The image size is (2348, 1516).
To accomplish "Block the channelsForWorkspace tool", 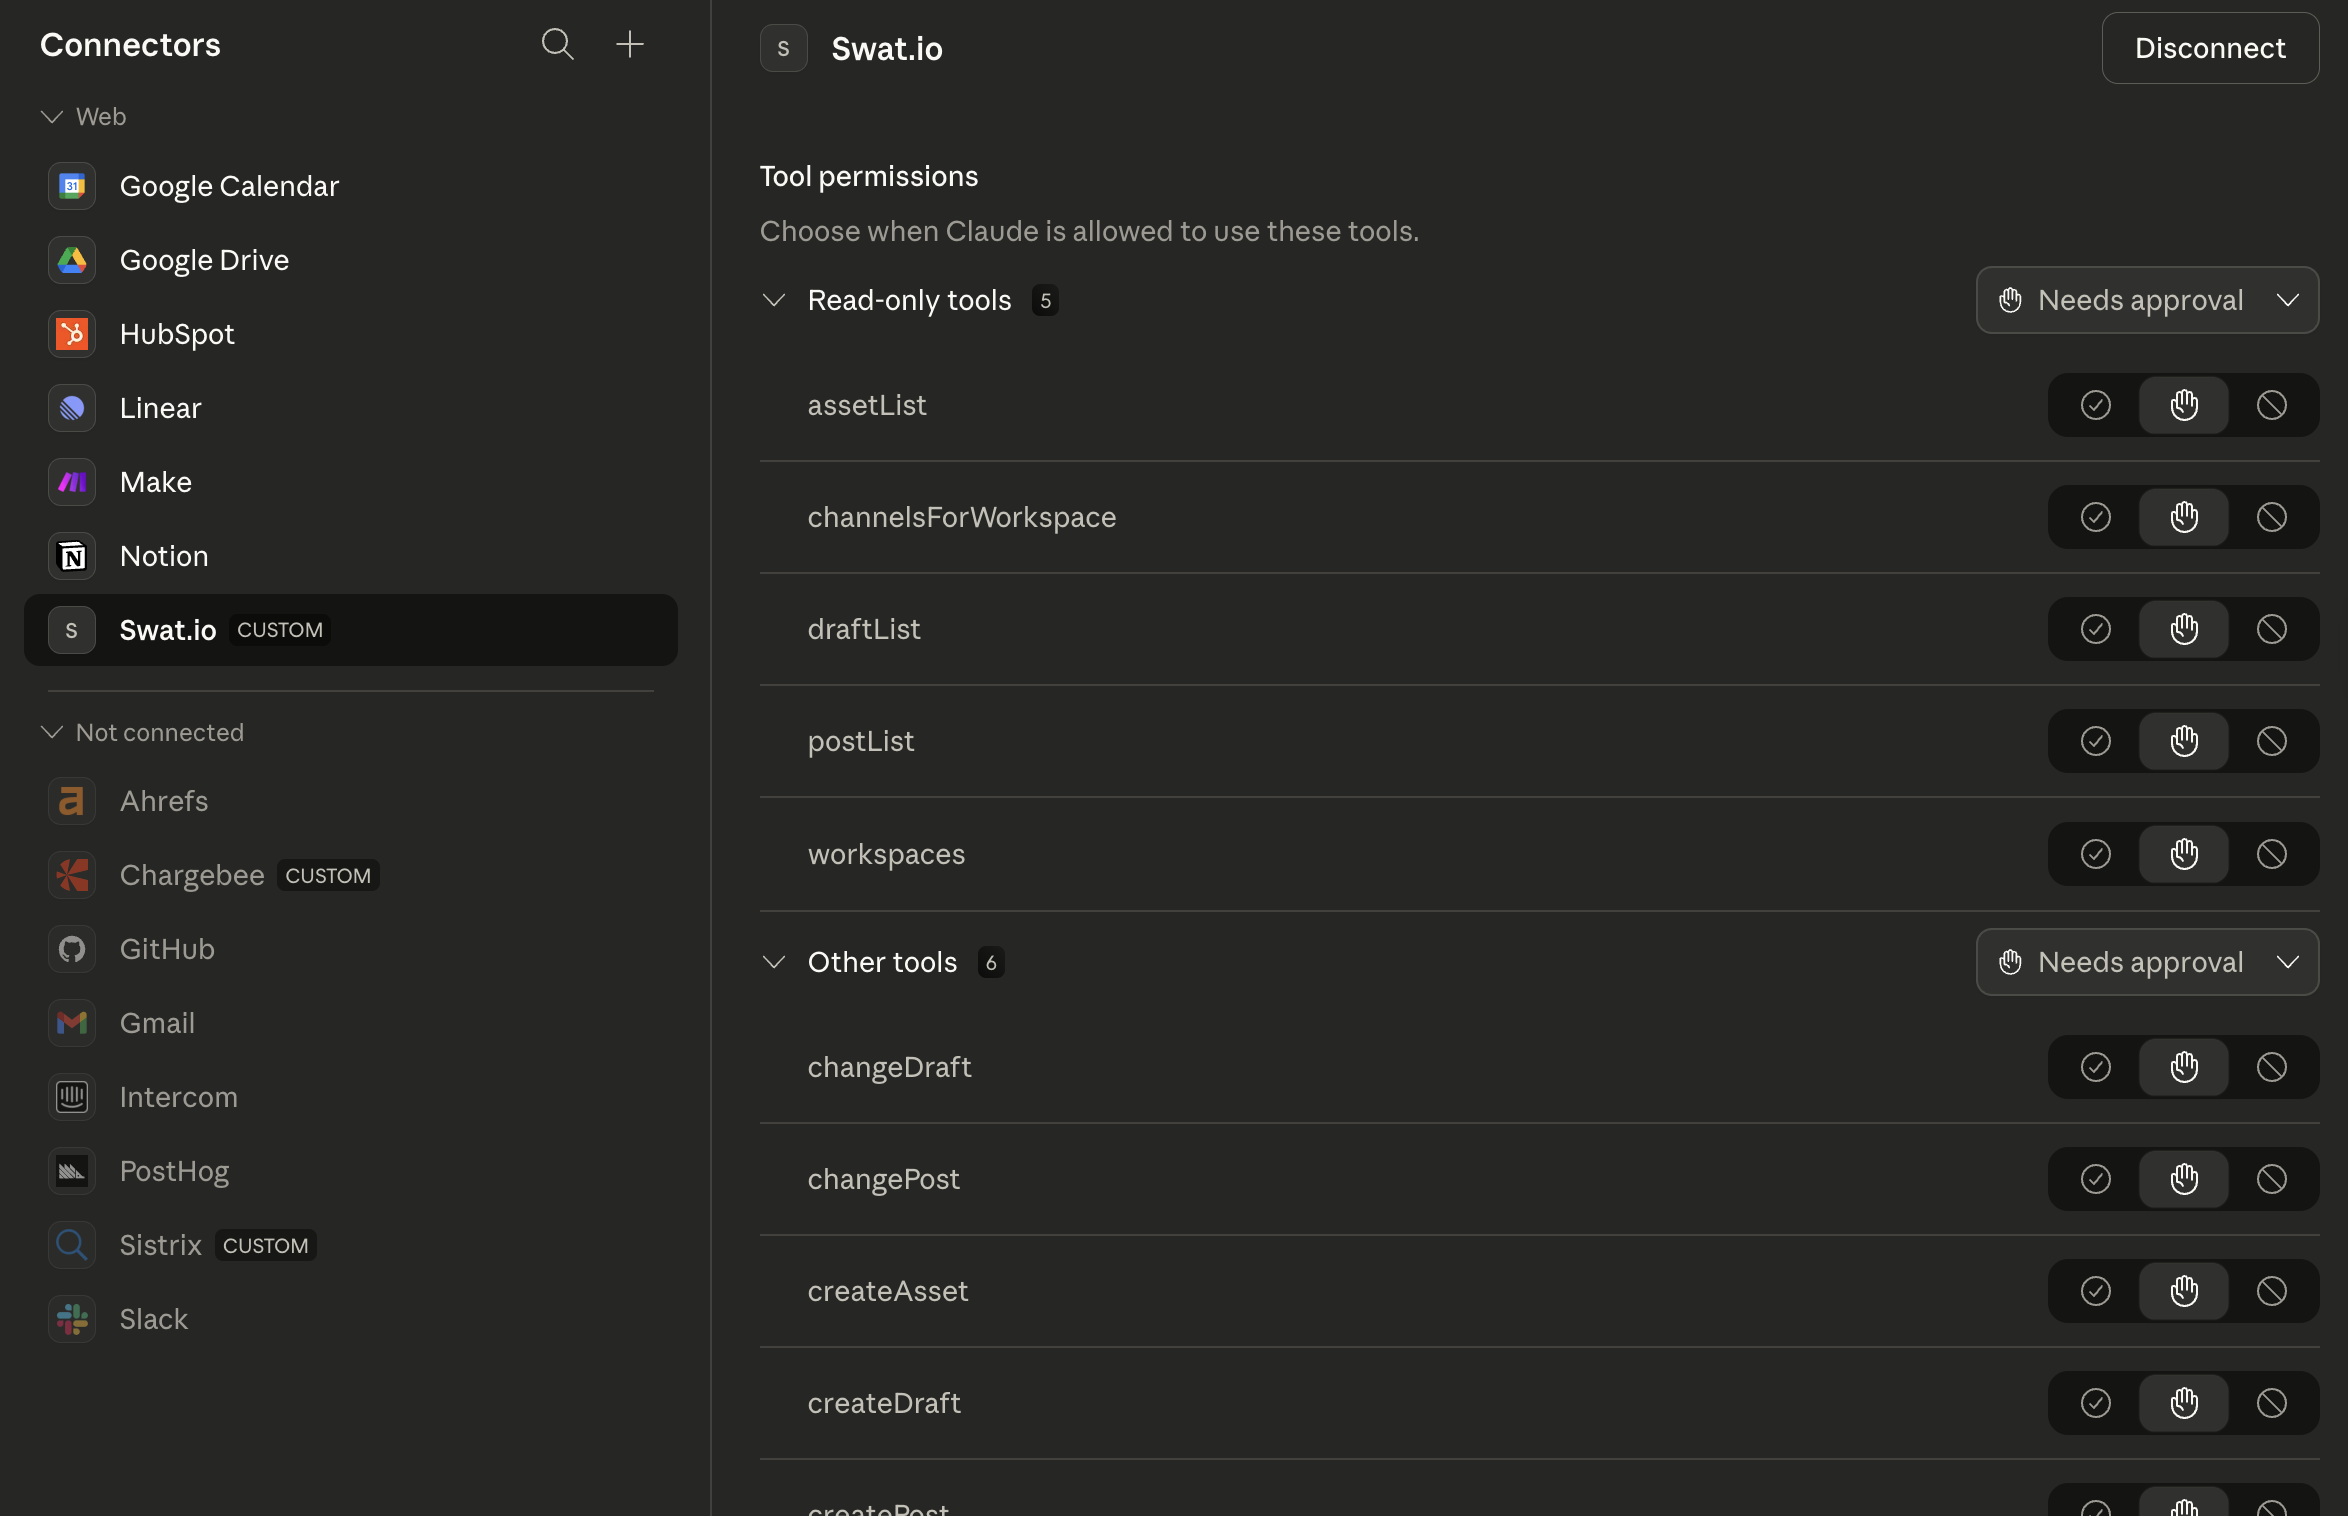I will click(2272, 517).
